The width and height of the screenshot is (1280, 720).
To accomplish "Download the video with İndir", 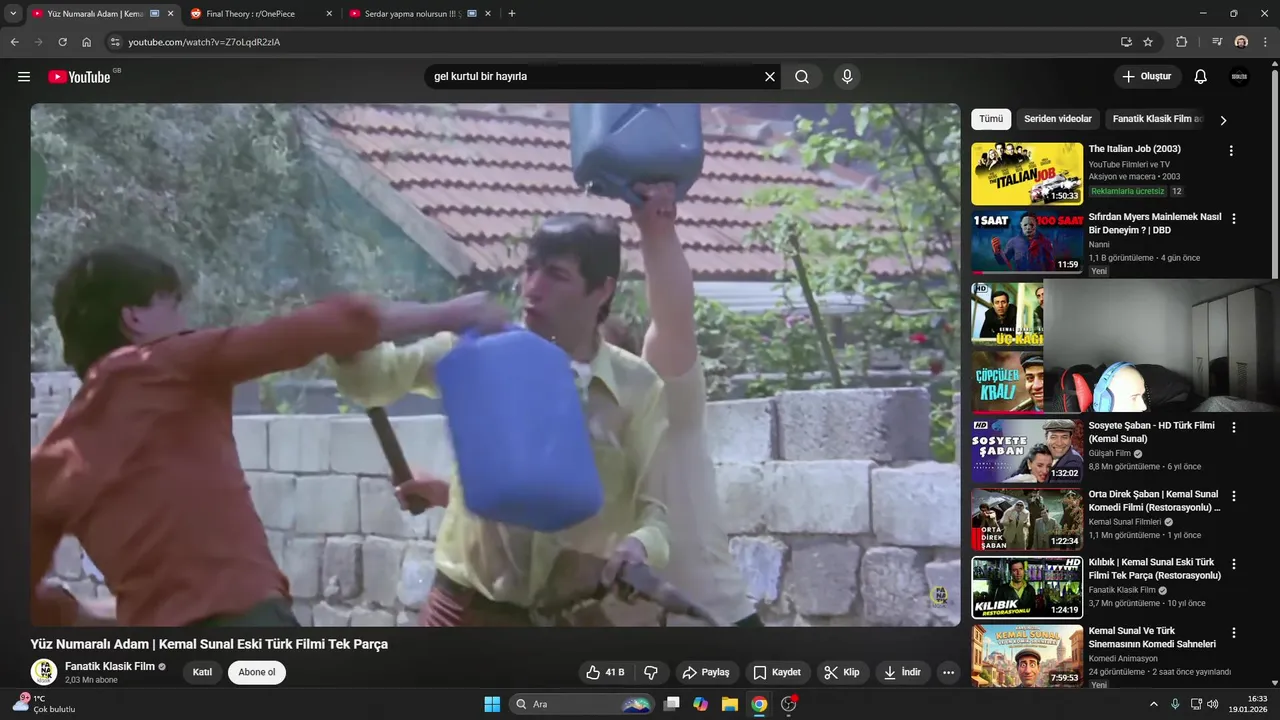I will pos(903,672).
